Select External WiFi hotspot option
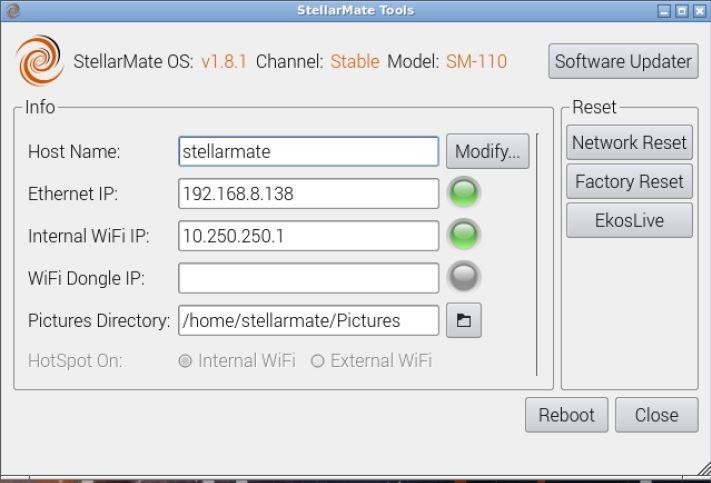Image resolution: width=711 pixels, height=483 pixels. tap(318, 361)
